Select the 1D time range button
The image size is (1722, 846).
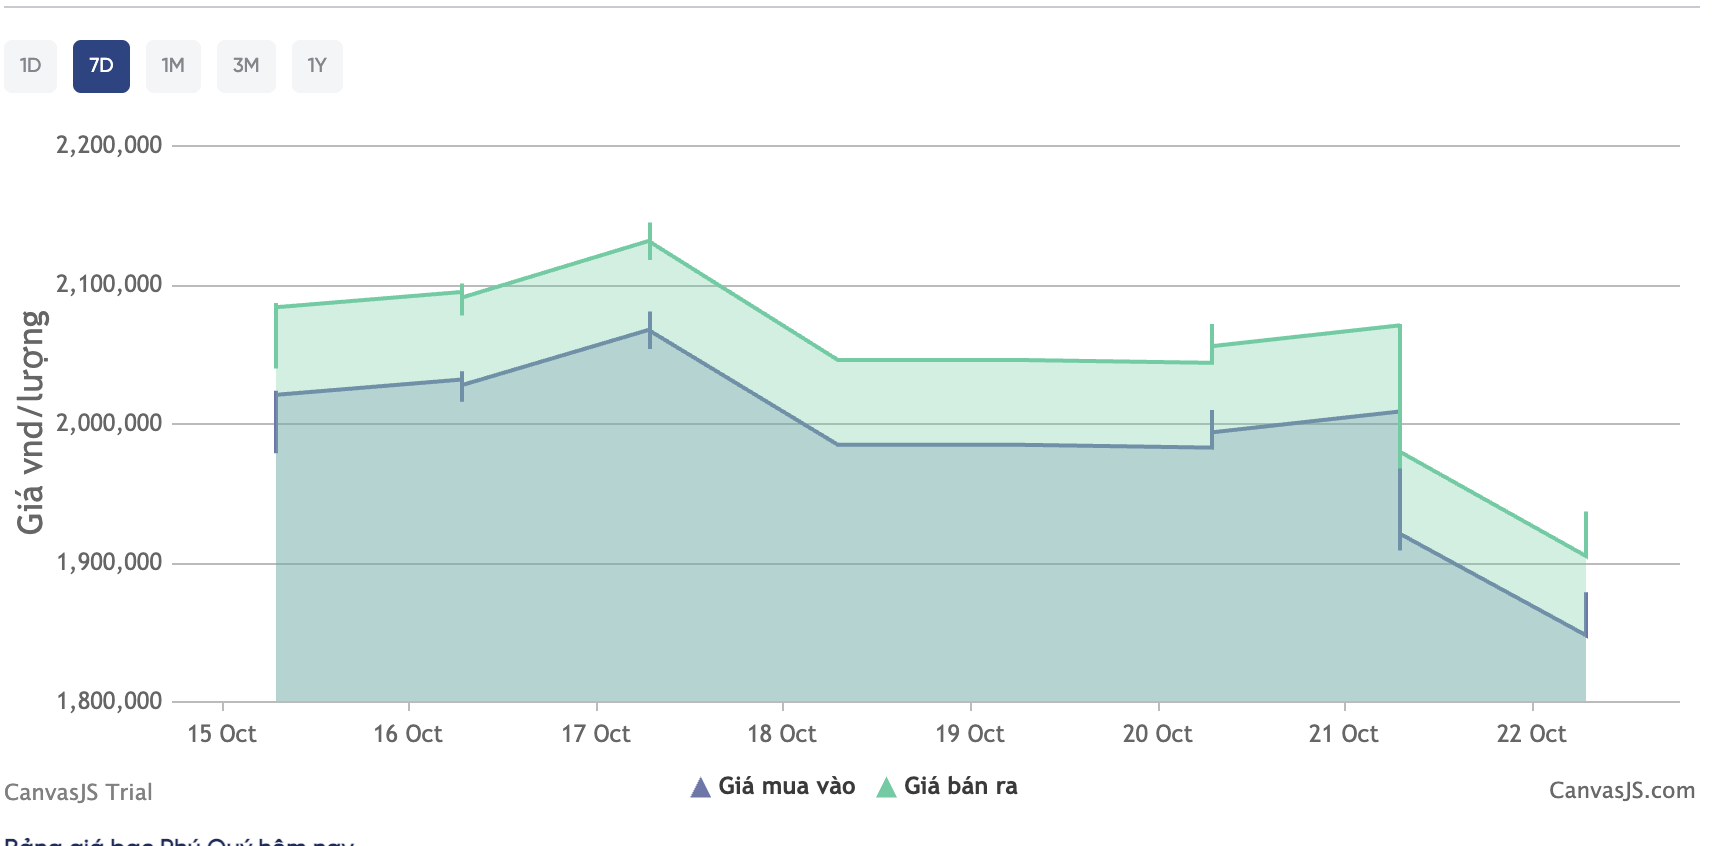[x=30, y=66]
